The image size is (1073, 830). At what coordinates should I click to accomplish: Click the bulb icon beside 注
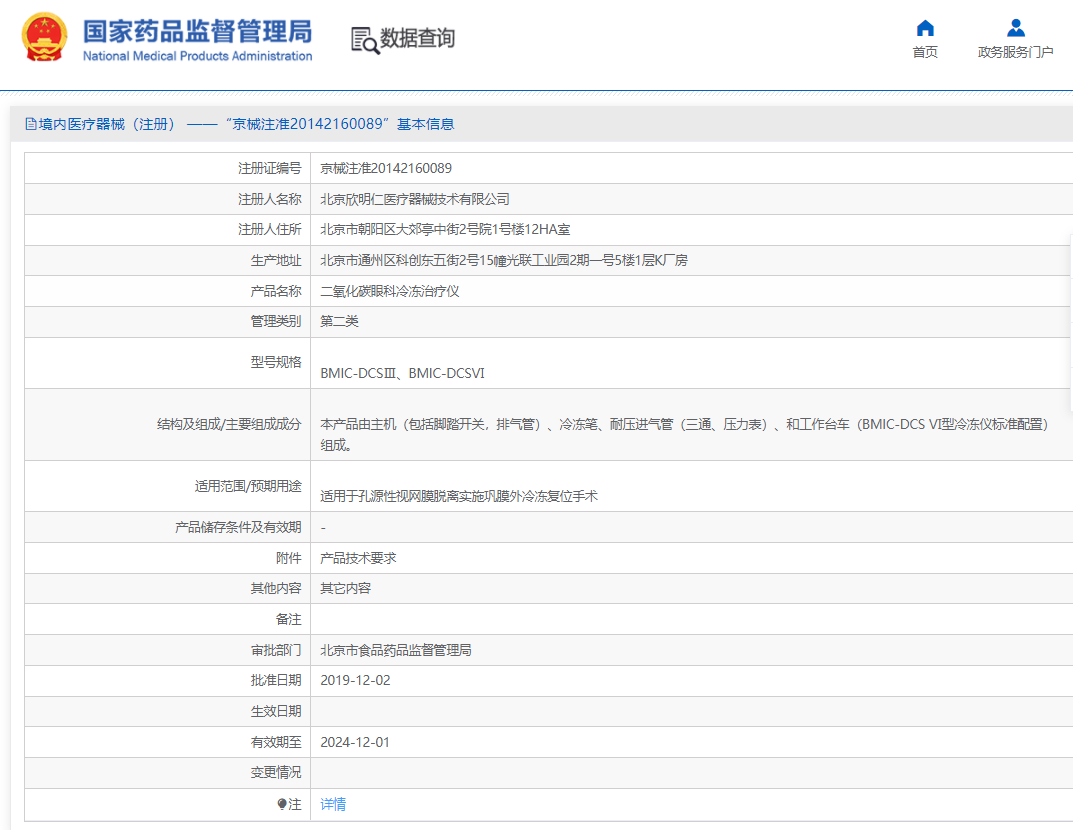282,804
